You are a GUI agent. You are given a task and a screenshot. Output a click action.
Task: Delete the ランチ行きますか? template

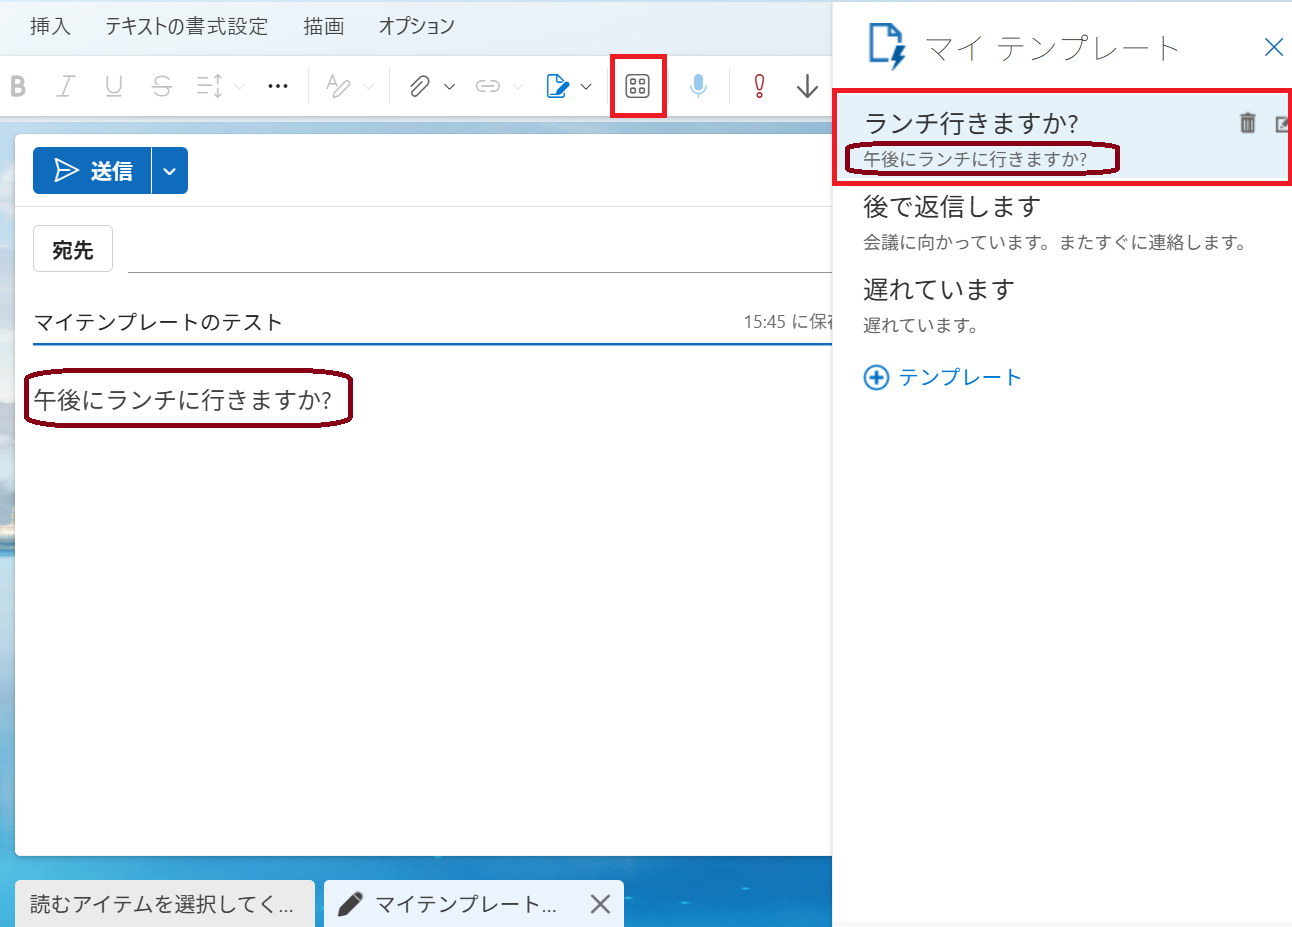[x=1248, y=123]
